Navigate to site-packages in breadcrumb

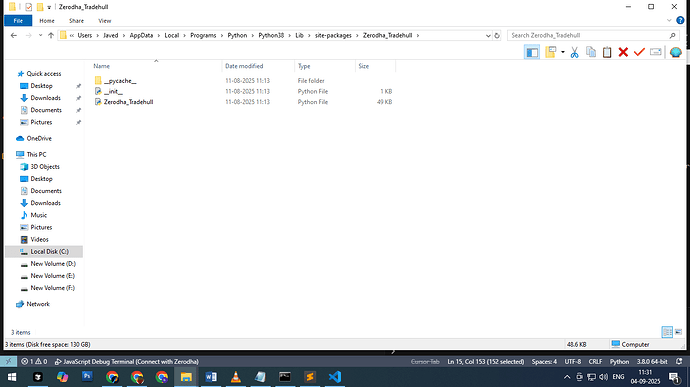tap(333, 35)
